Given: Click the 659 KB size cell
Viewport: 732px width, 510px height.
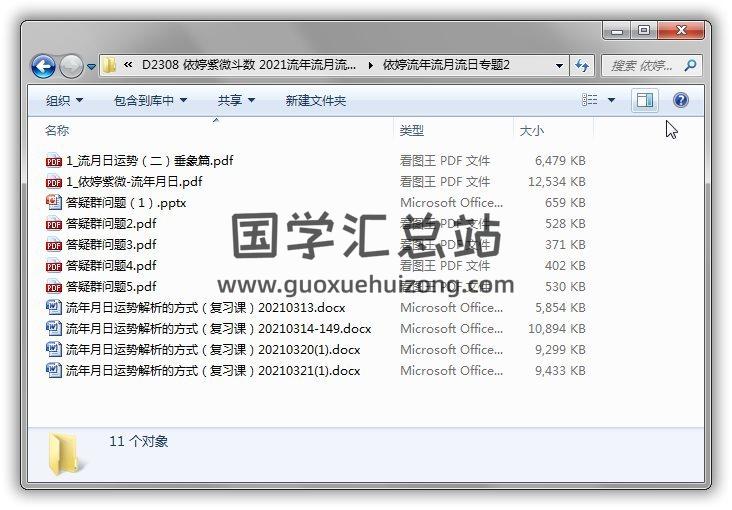Looking at the screenshot, I should point(565,203).
